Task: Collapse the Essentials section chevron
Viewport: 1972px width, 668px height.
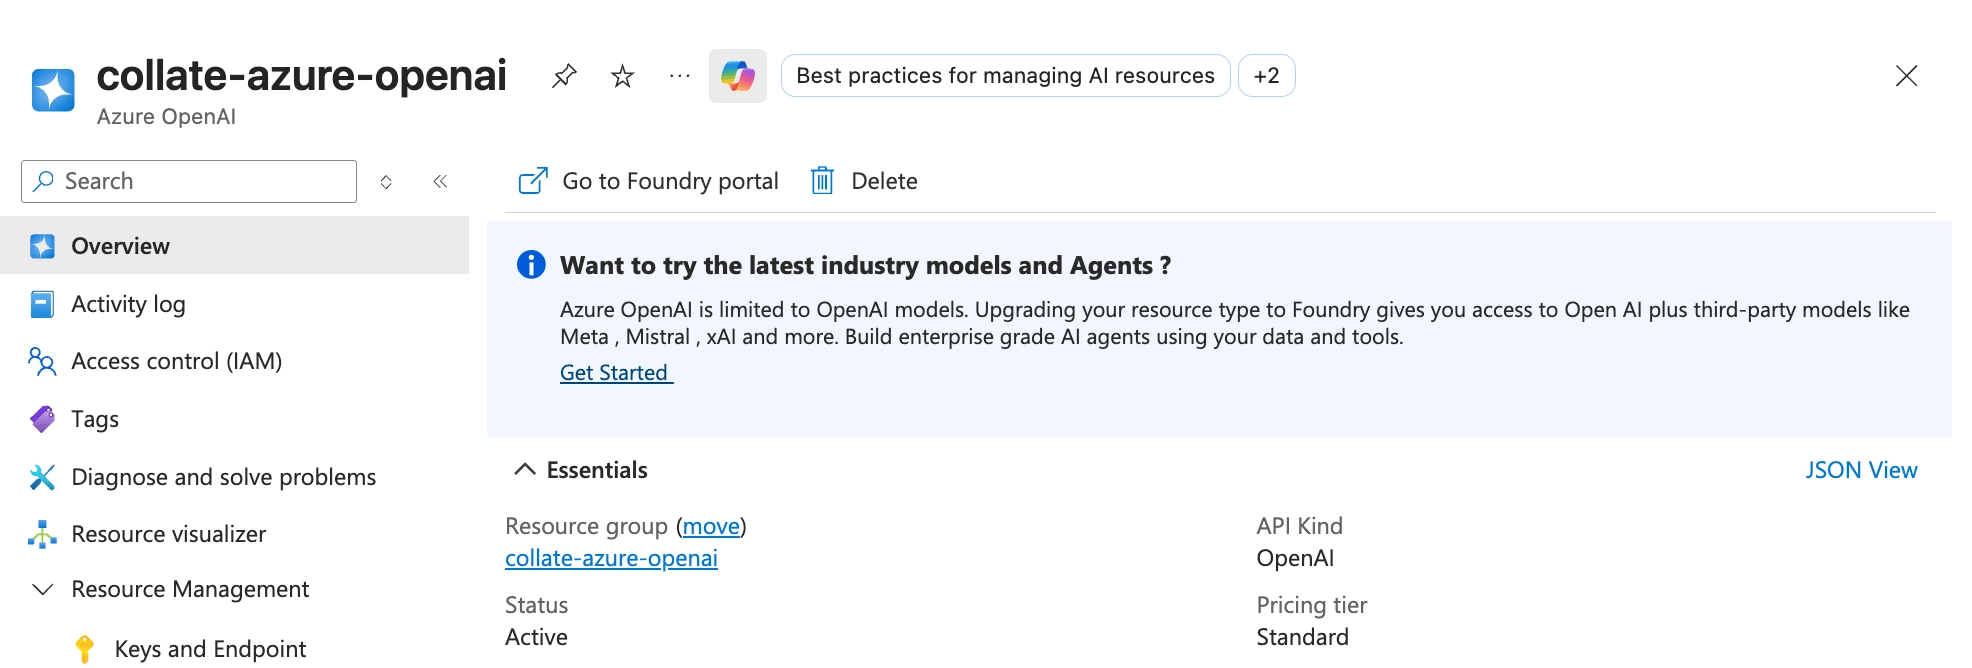Action: [x=524, y=469]
